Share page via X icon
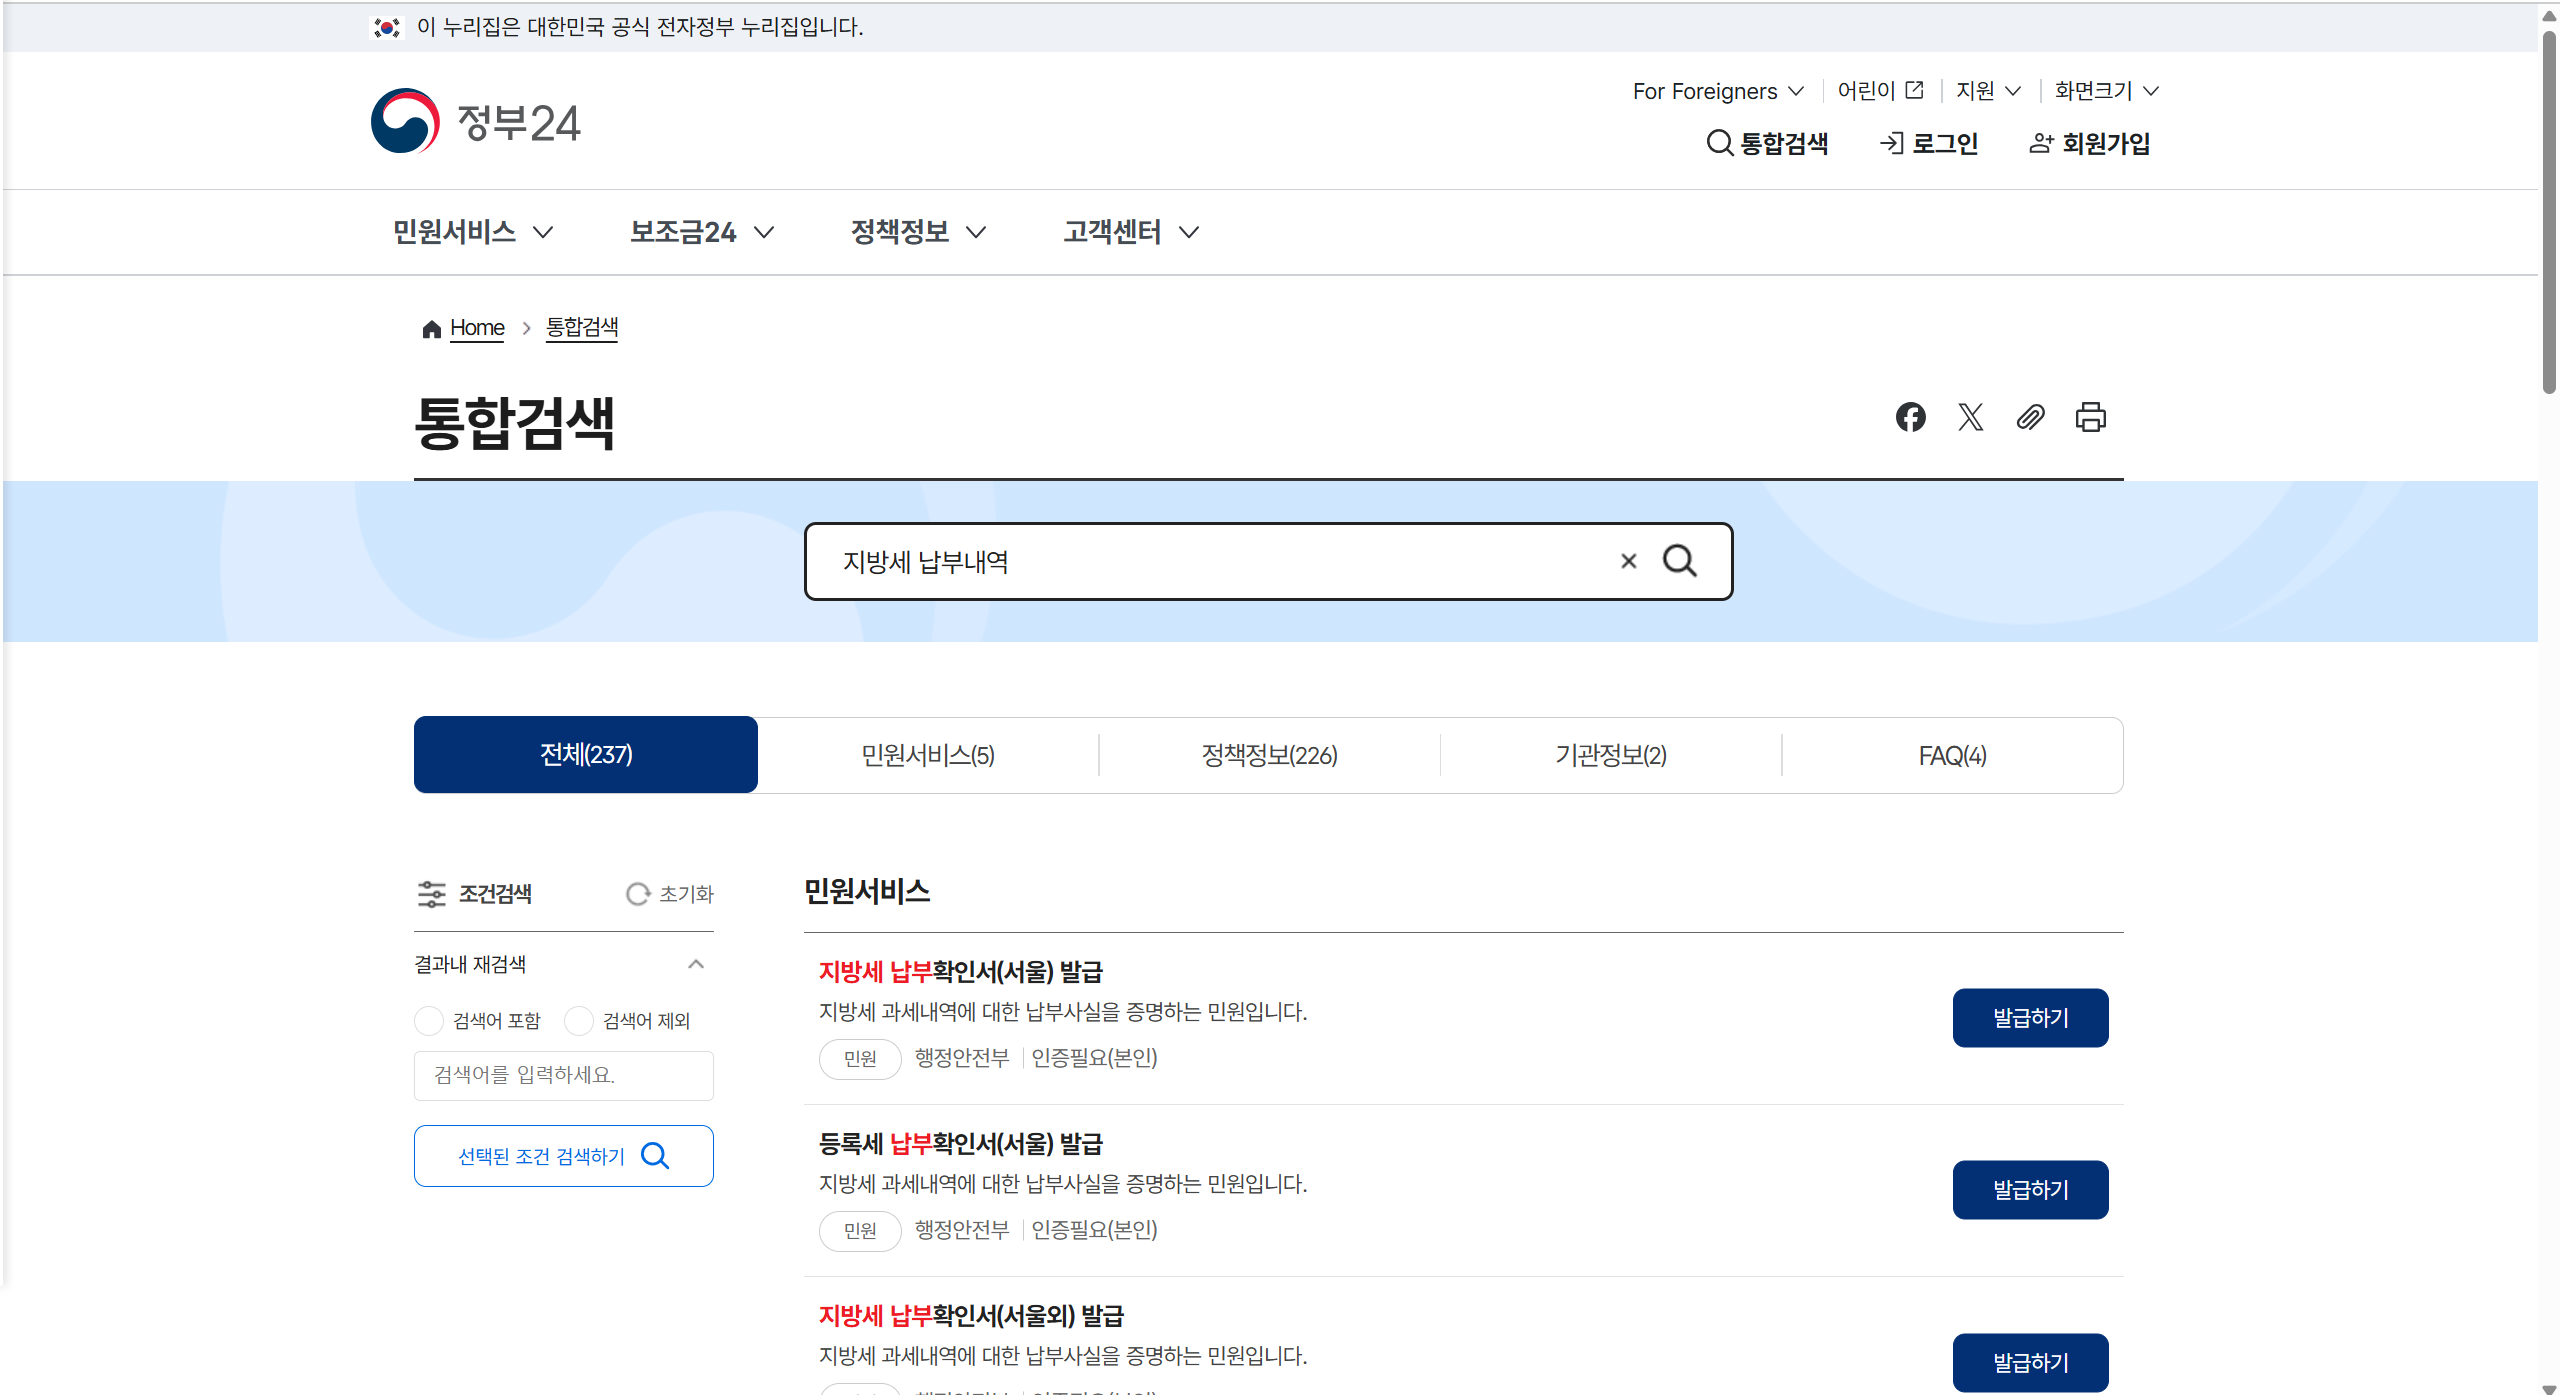Screen dimensions: 2560x1395 coord(1970,417)
